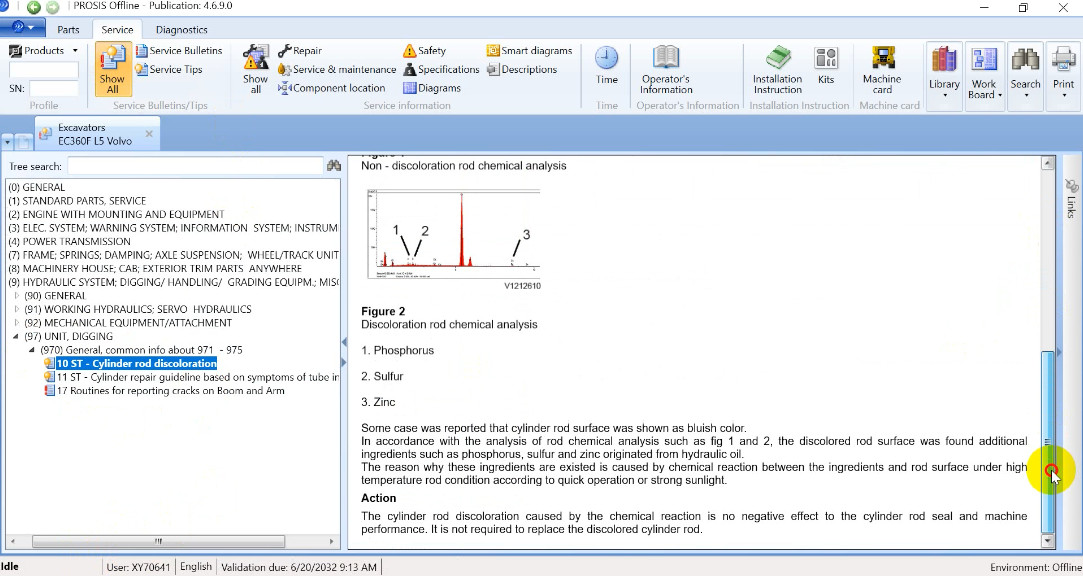Select (1) STANDARD PARTS, SERVICE
This screenshot has width=1083, height=576.
(x=77, y=201)
